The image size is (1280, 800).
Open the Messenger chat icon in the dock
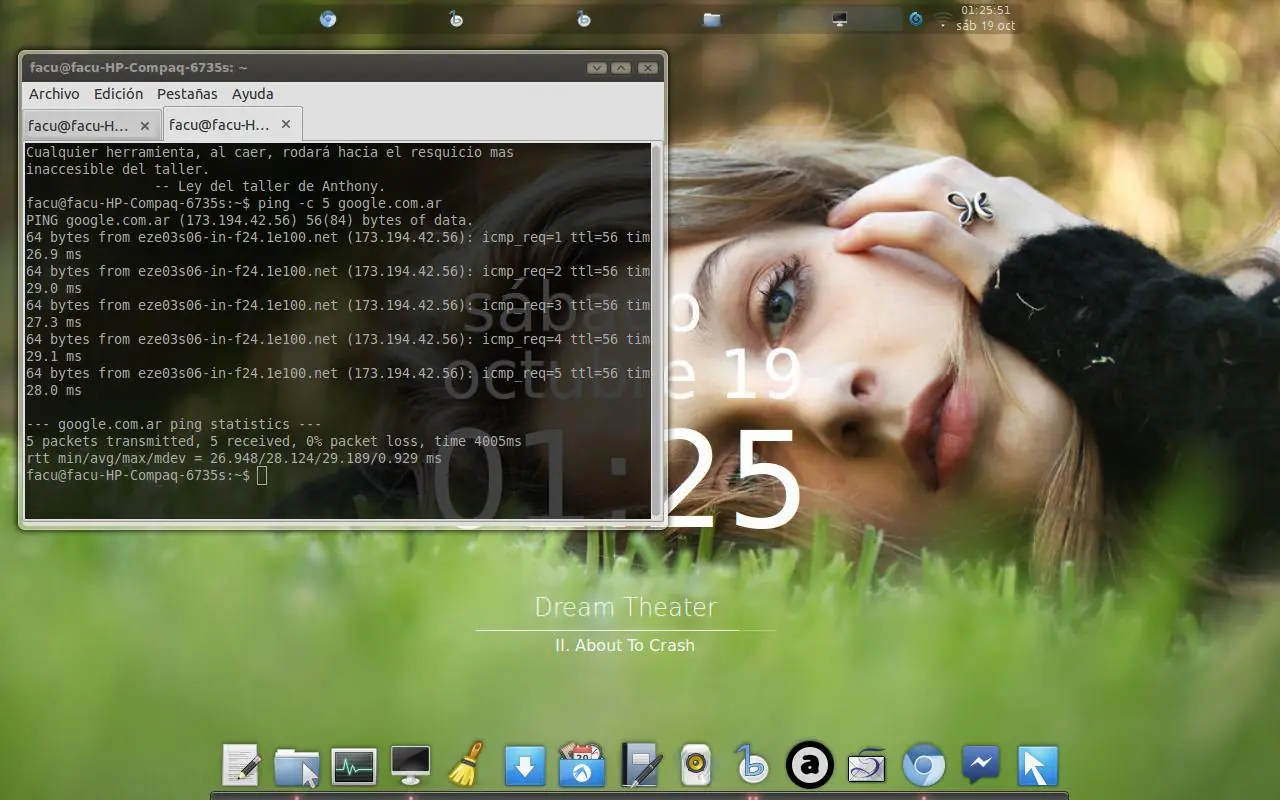pos(981,766)
